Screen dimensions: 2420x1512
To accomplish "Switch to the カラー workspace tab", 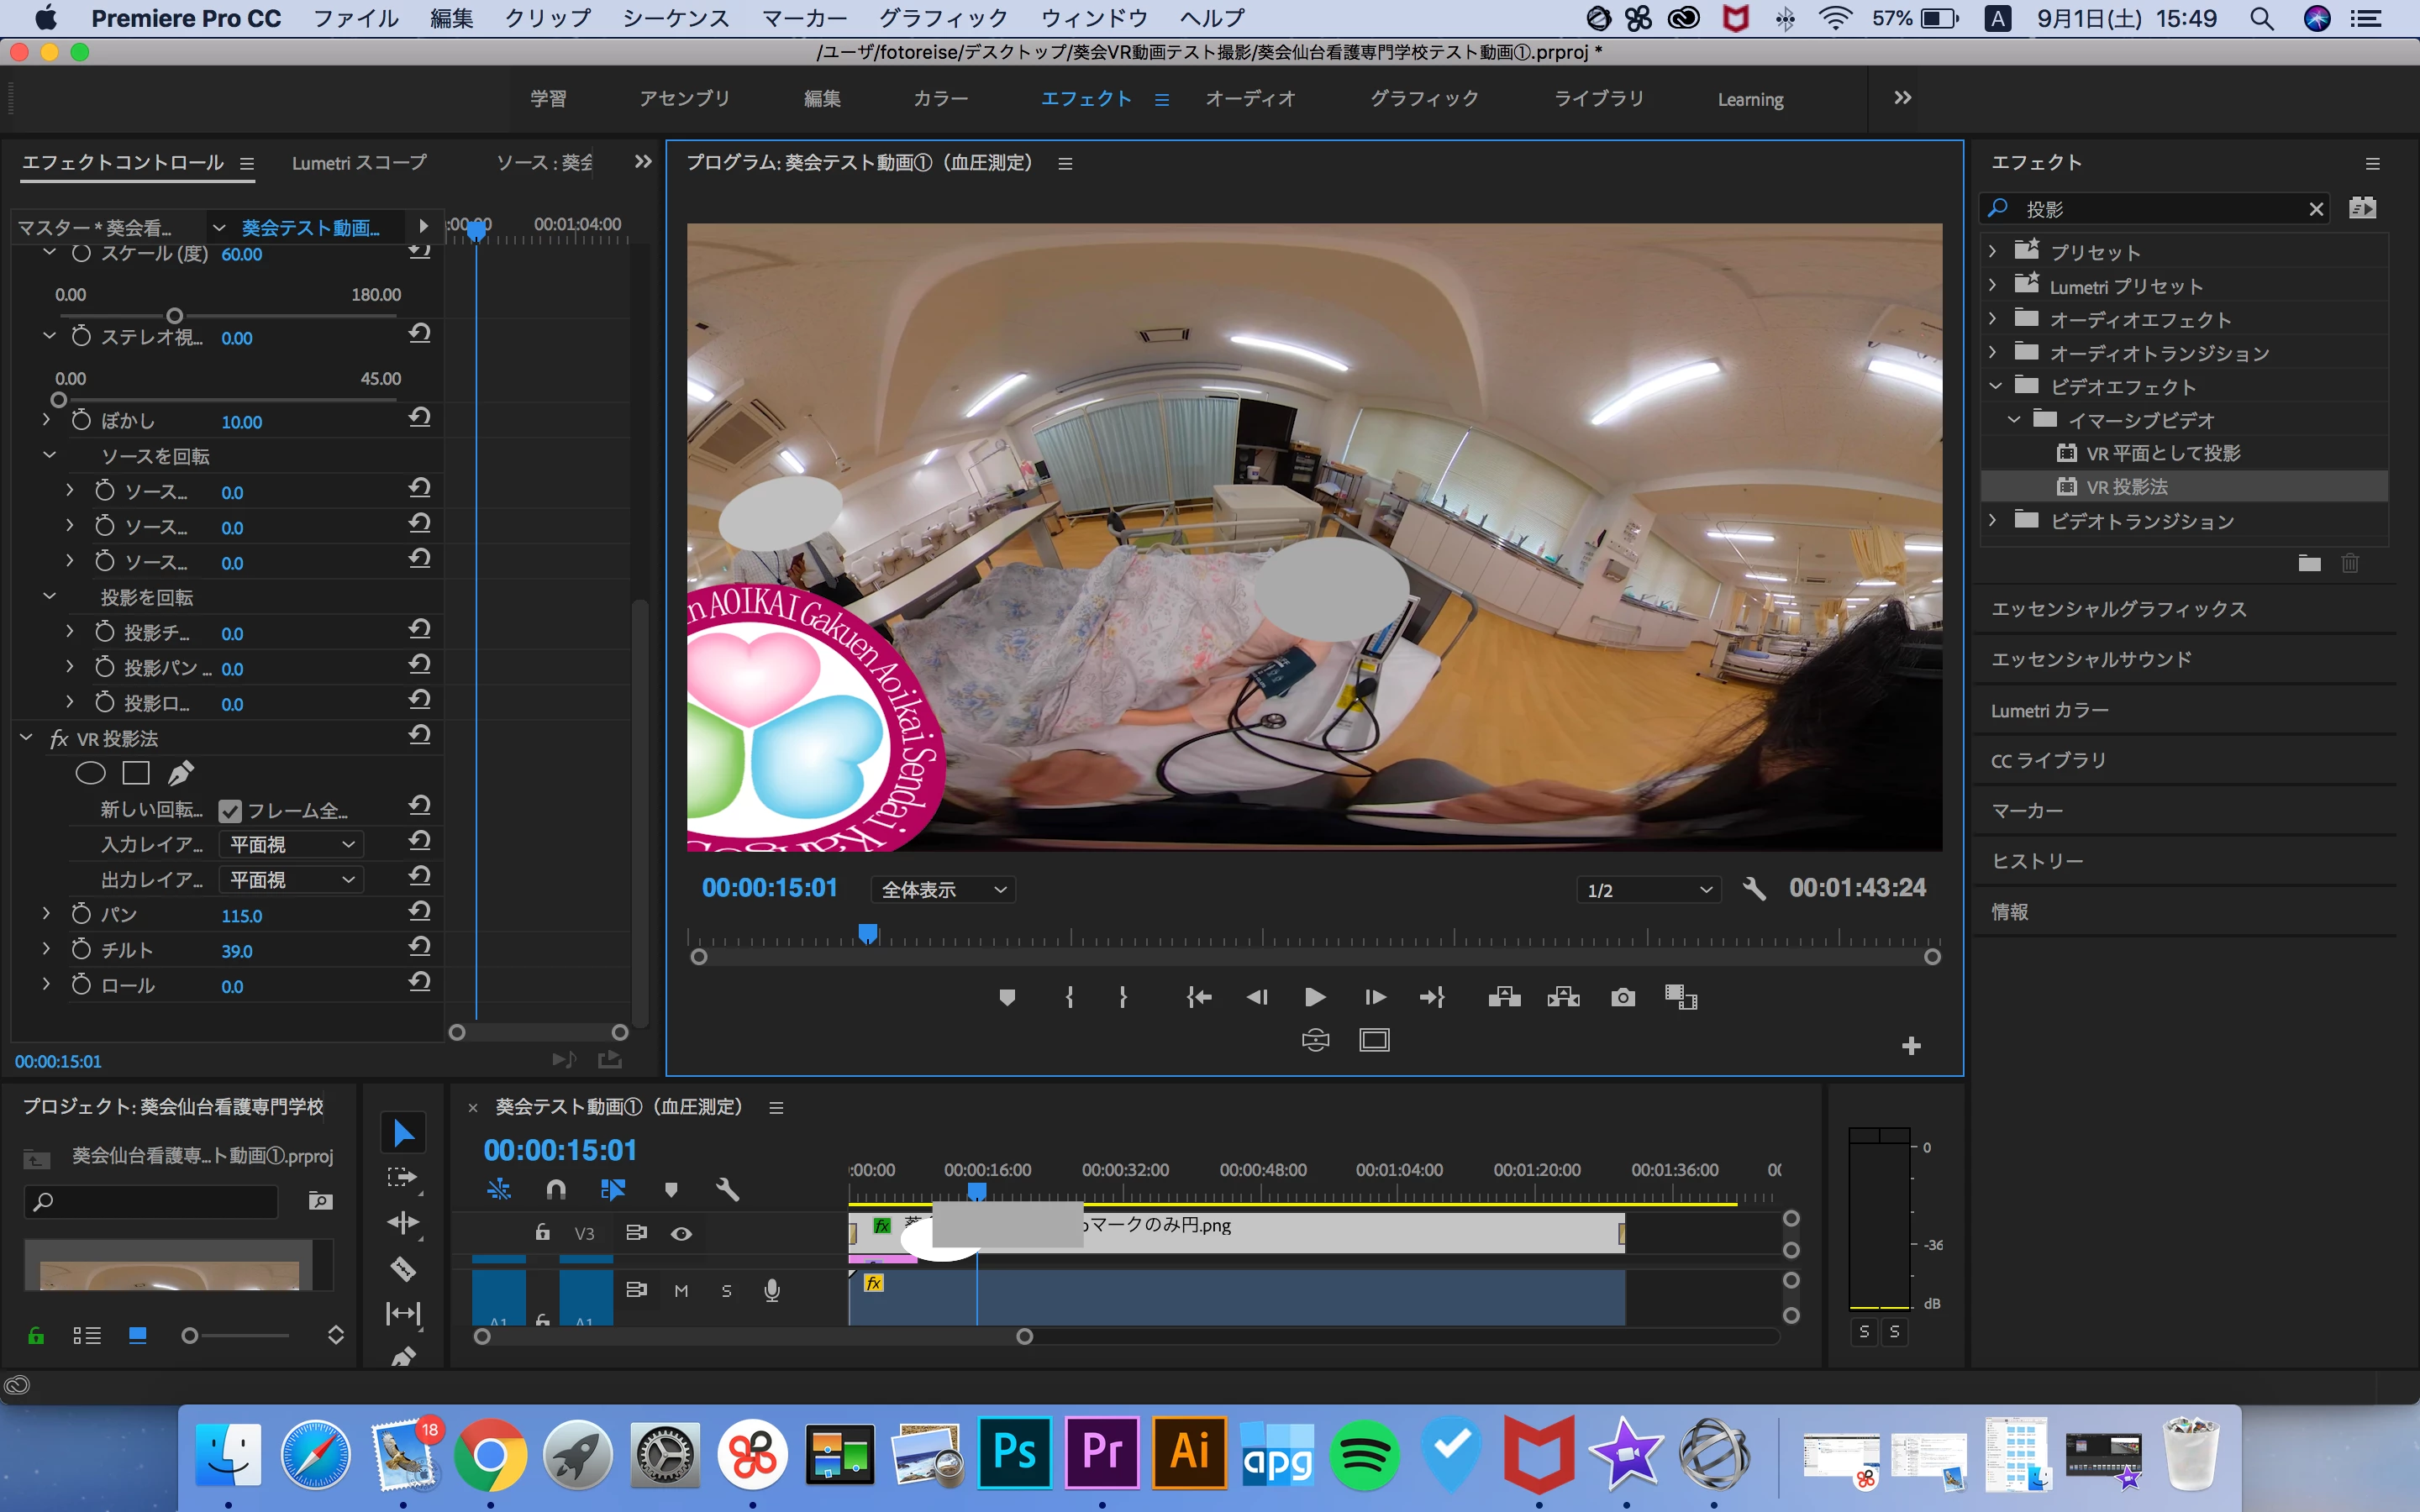I will point(940,98).
